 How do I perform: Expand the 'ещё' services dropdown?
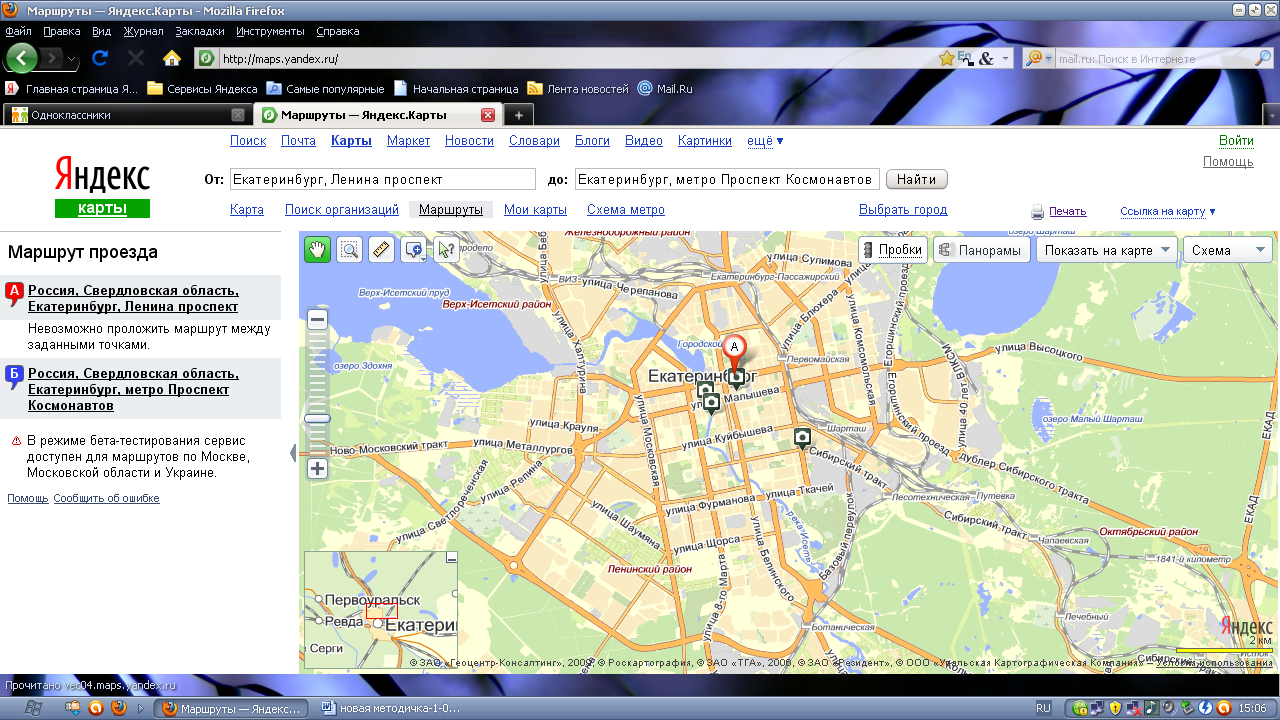point(766,141)
